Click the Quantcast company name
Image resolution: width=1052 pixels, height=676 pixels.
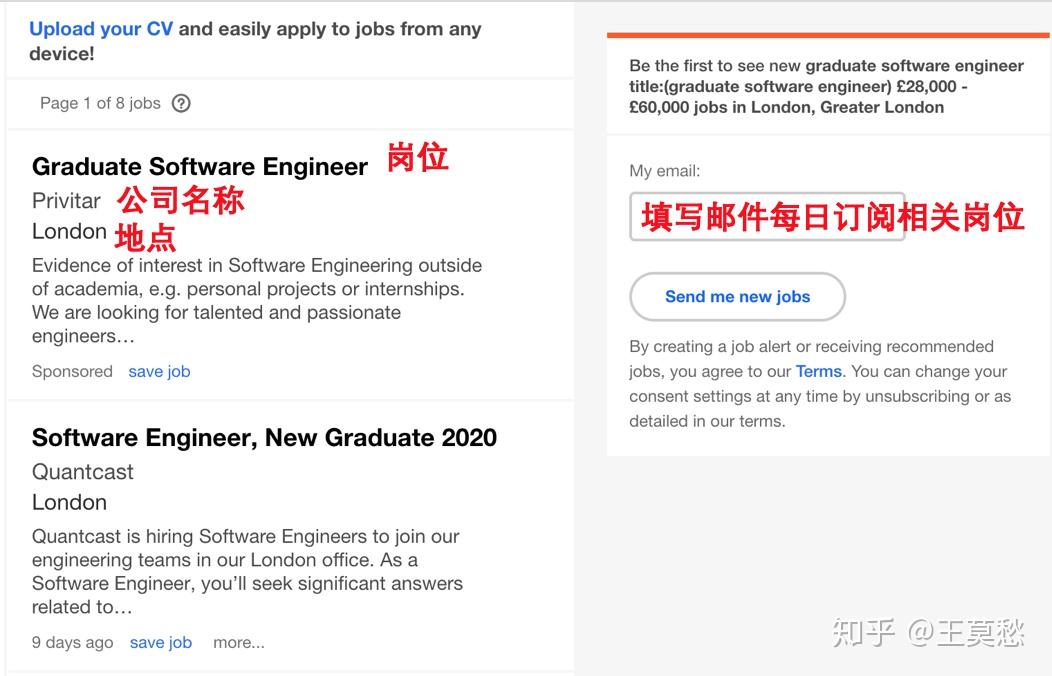(x=83, y=472)
